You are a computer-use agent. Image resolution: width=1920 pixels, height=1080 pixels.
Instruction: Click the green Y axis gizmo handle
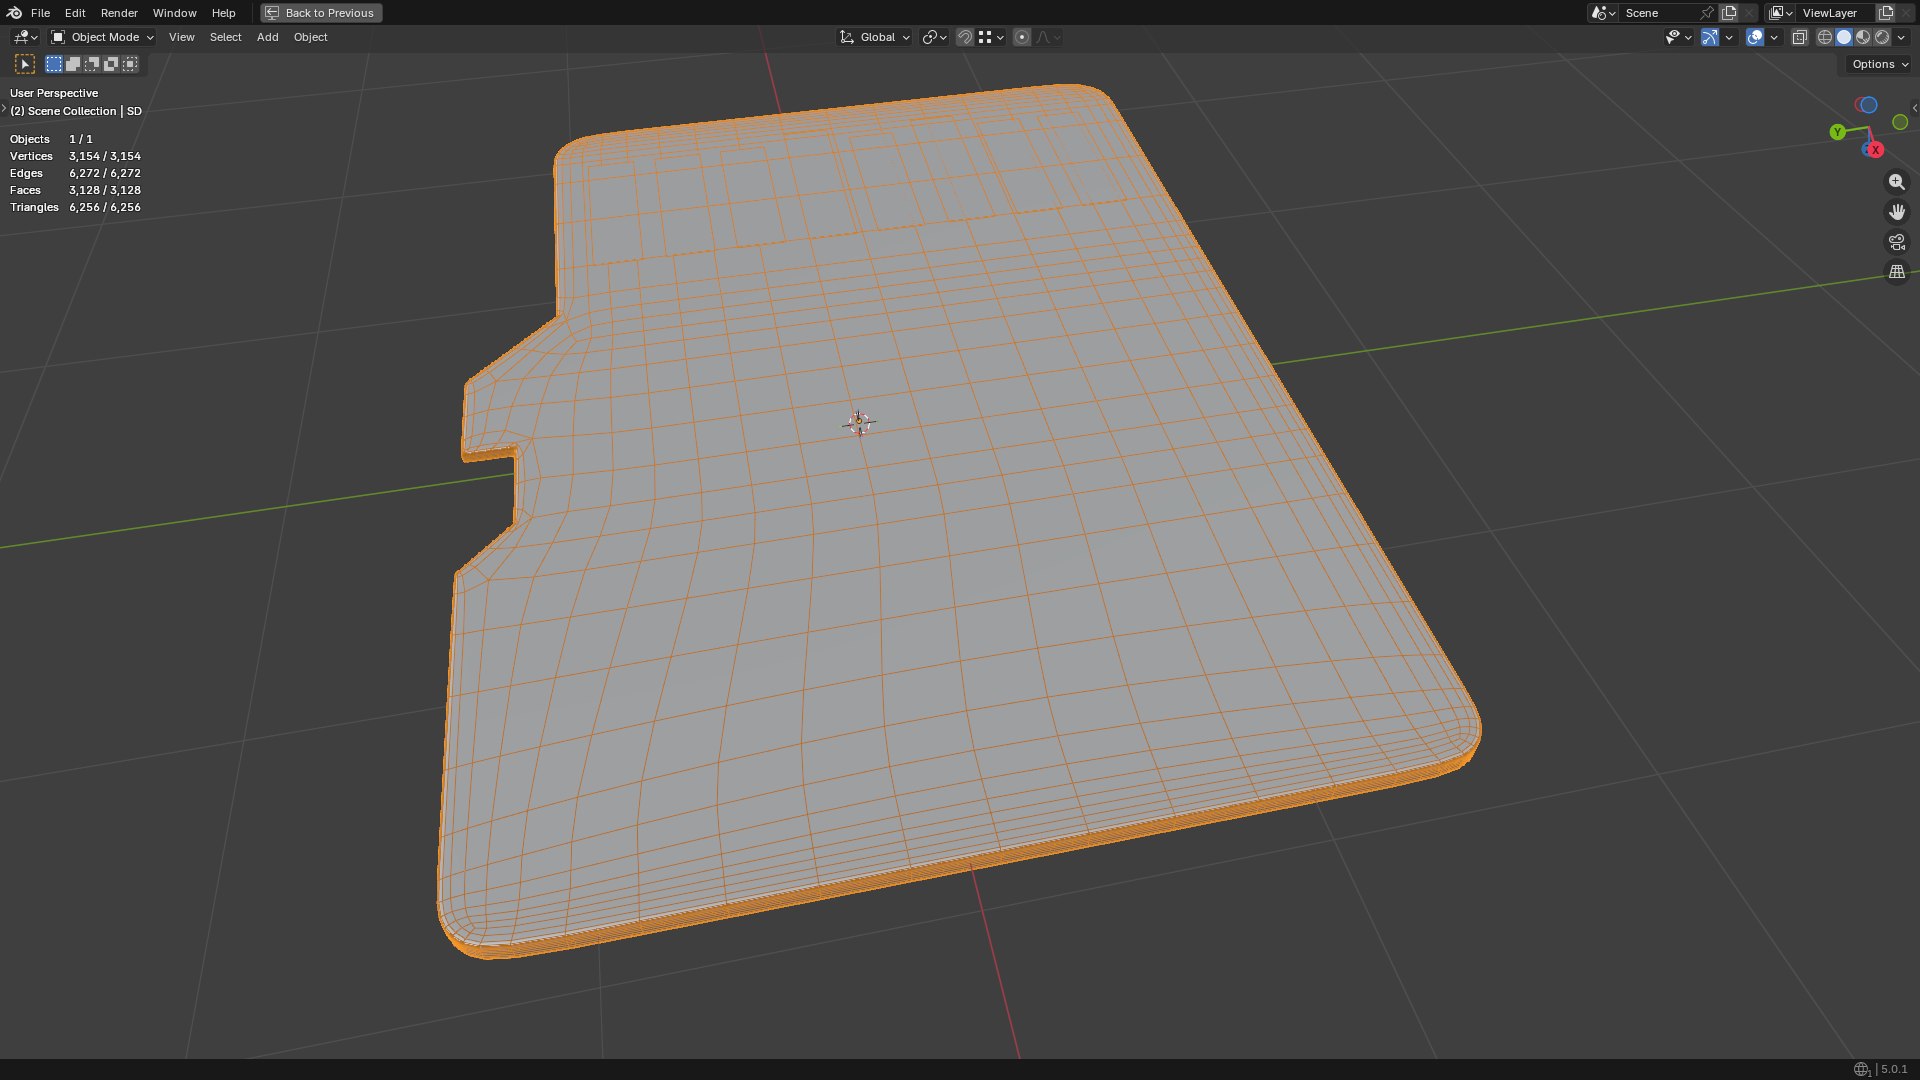(x=1837, y=132)
